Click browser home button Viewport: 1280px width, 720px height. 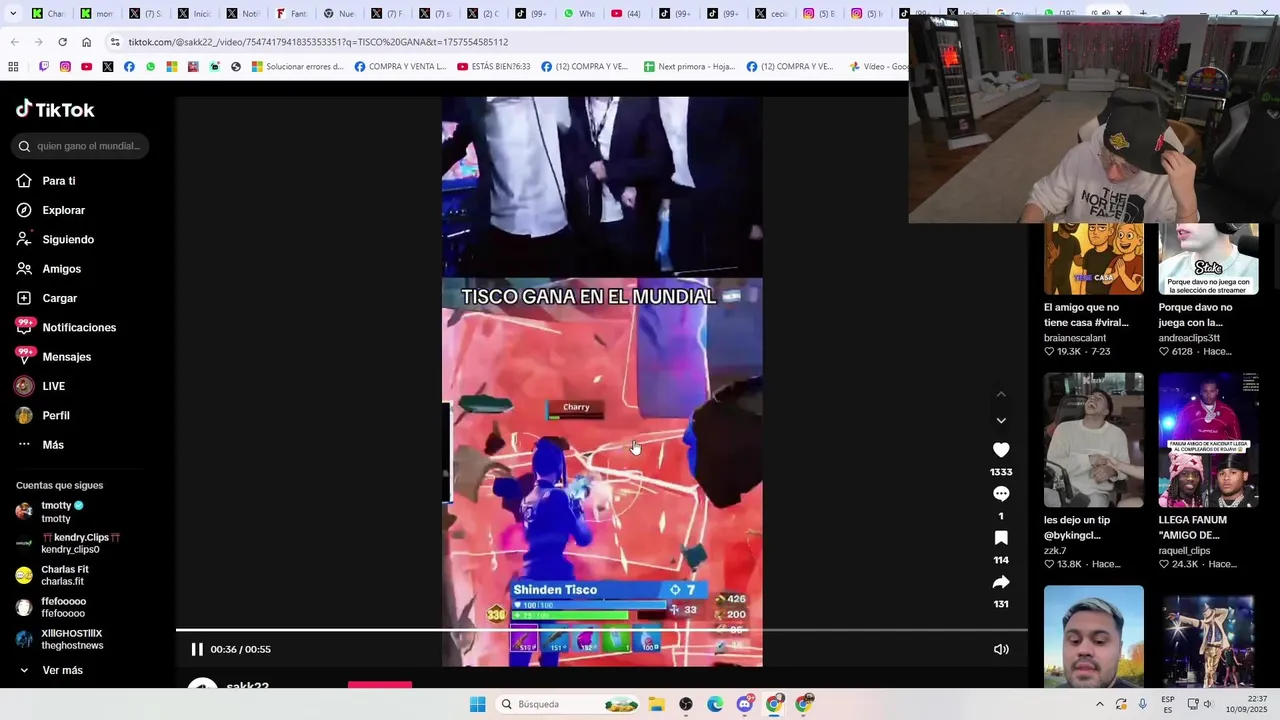click(x=86, y=42)
